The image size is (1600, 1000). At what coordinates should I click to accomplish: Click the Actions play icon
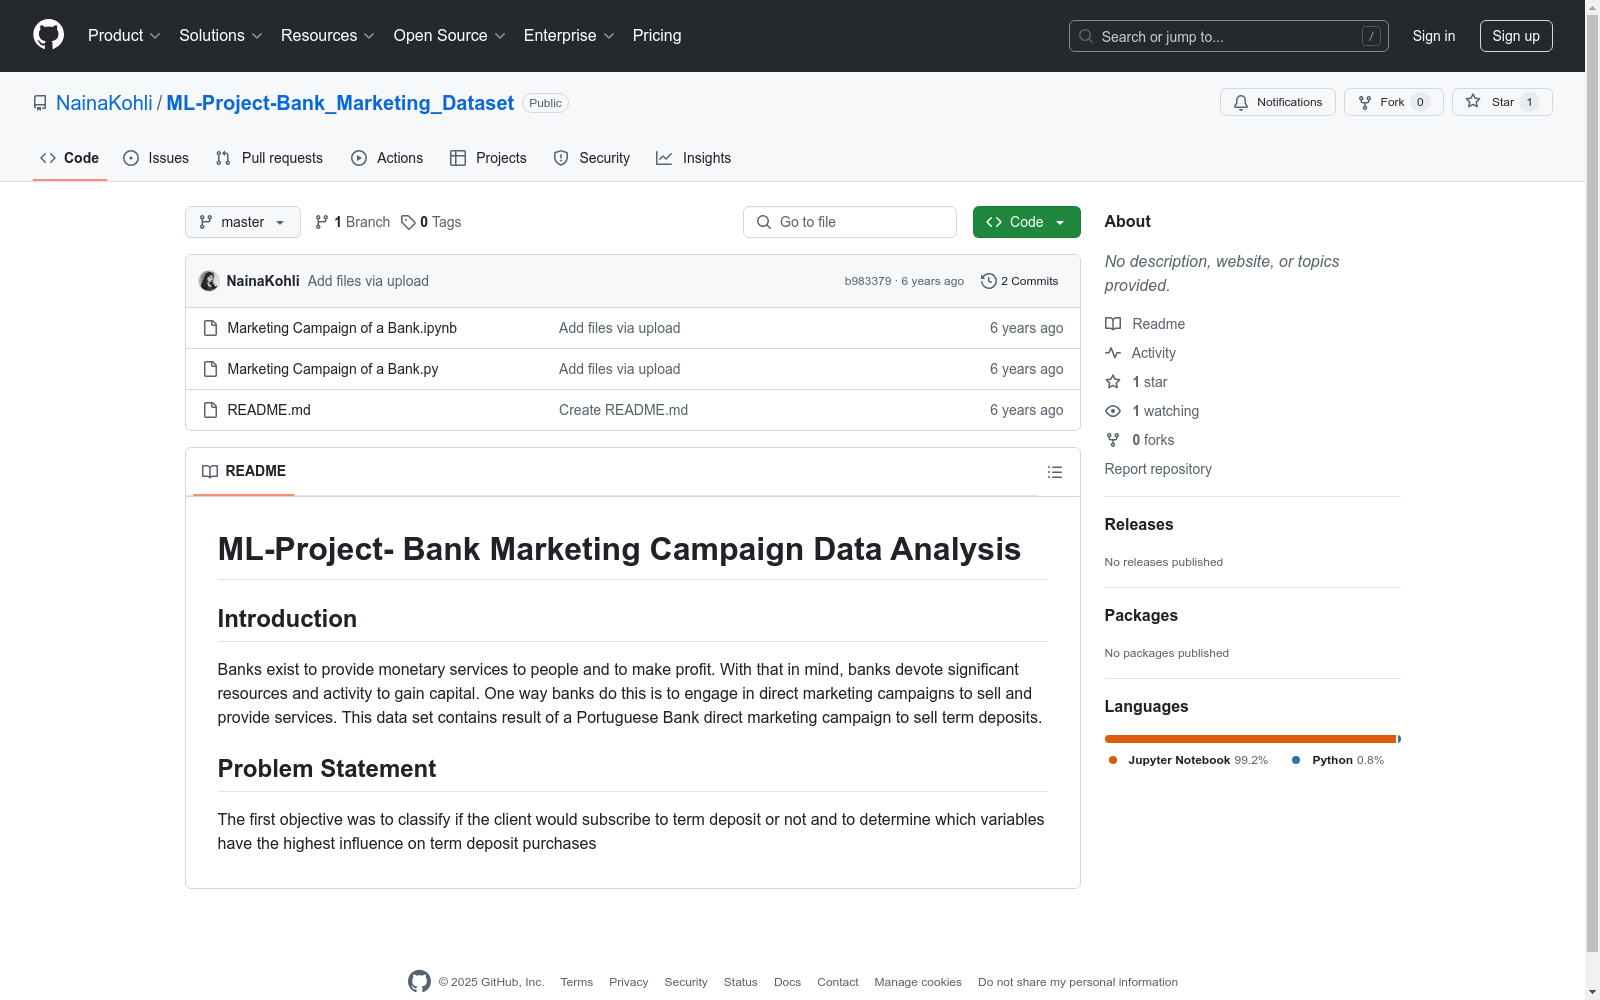[359, 158]
